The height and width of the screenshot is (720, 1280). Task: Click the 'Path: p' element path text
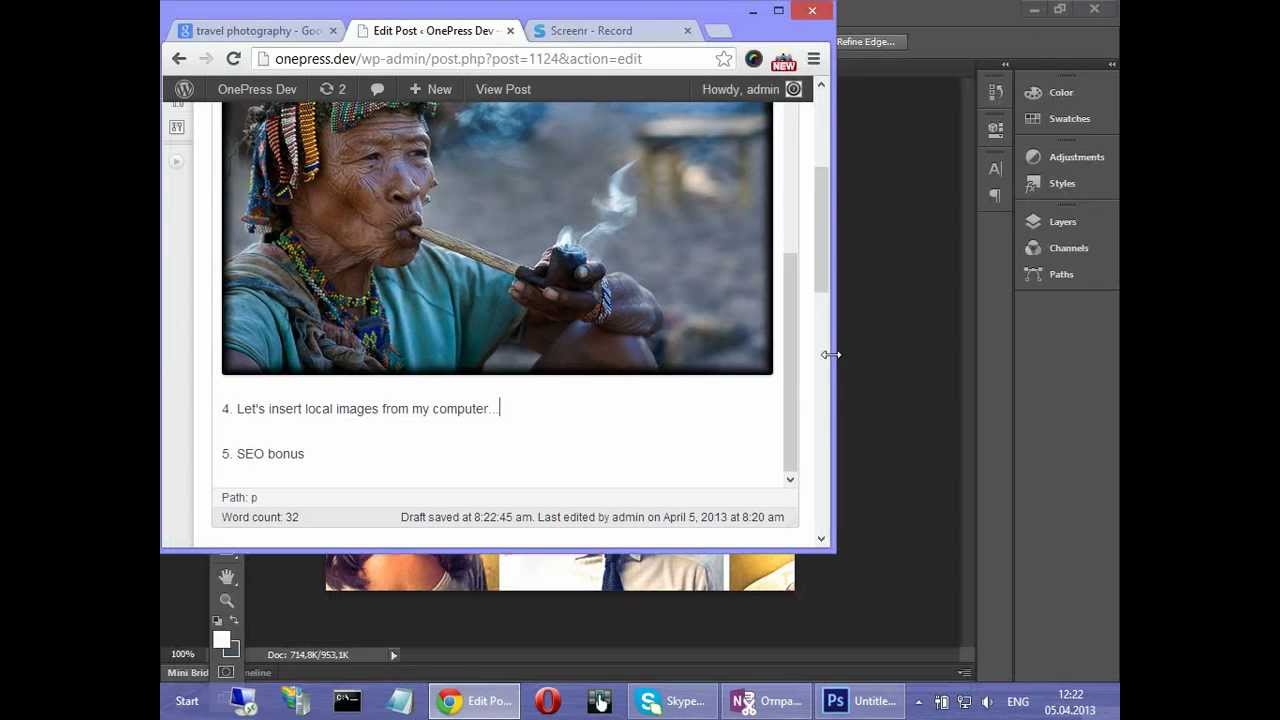point(239,497)
